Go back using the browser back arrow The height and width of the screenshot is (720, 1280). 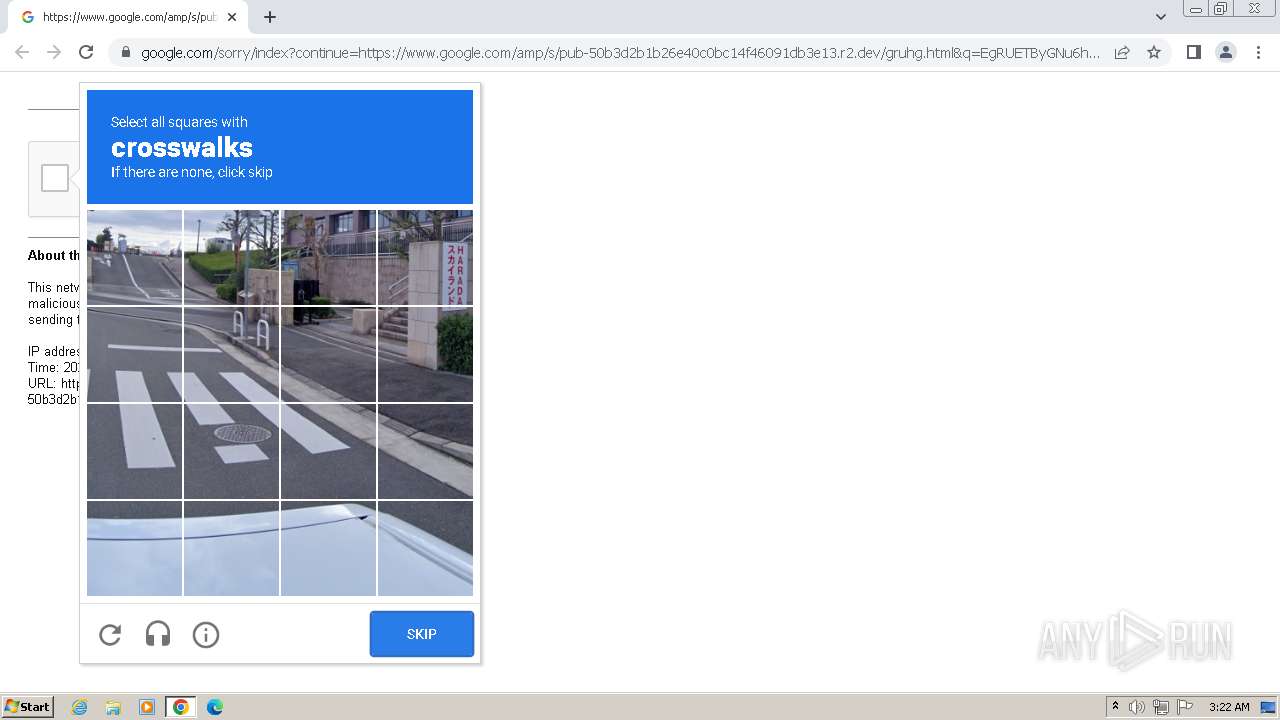pyautogui.click(x=22, y=52)
